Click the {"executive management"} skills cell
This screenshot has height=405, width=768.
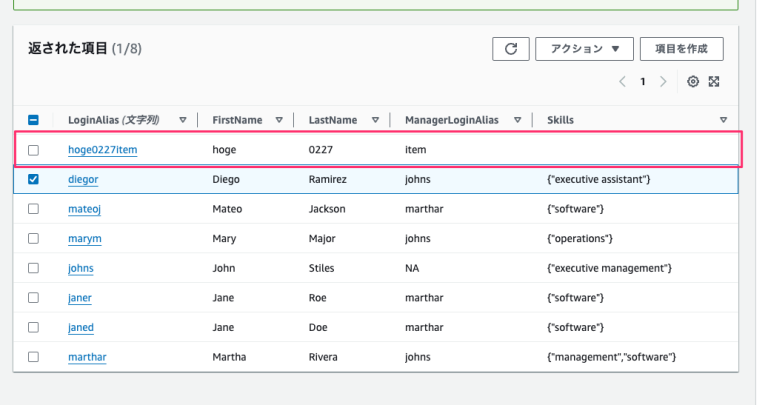(609, 268)
